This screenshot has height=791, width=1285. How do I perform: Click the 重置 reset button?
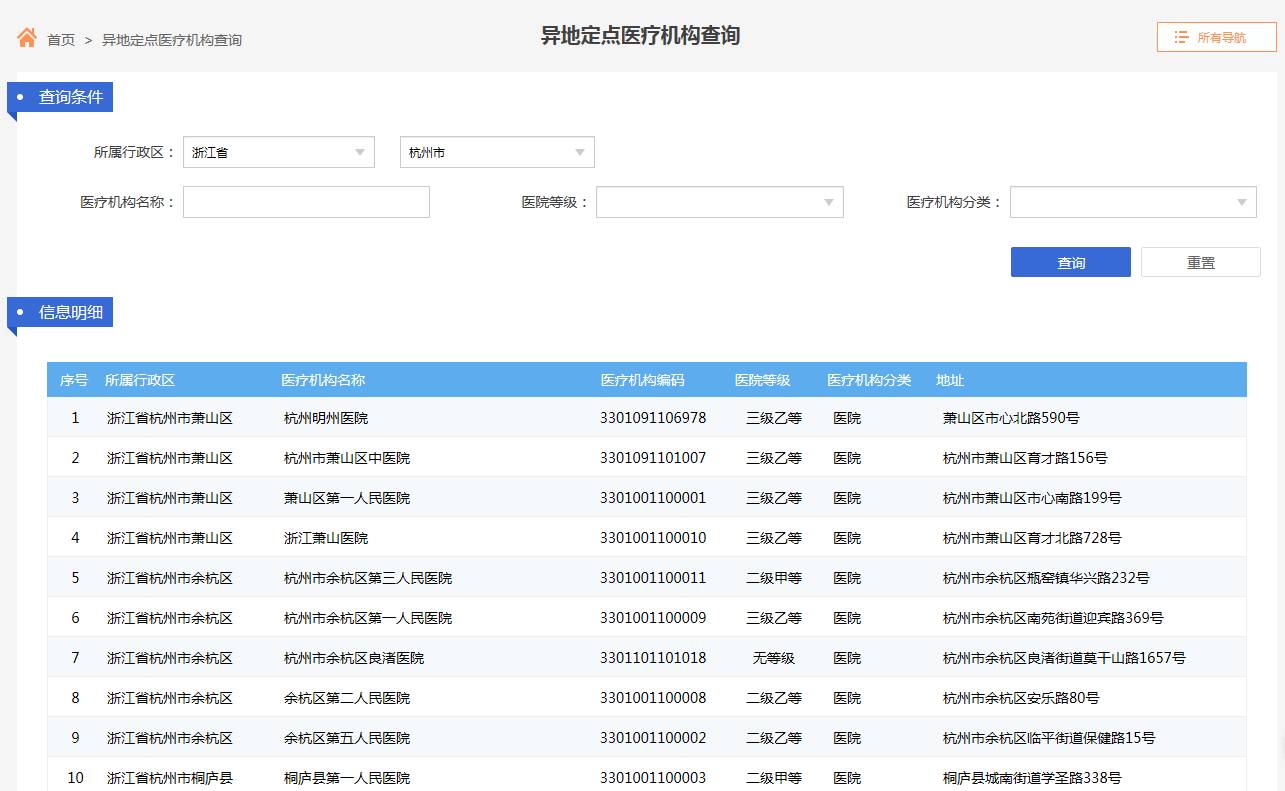(x=1201, y=262)
